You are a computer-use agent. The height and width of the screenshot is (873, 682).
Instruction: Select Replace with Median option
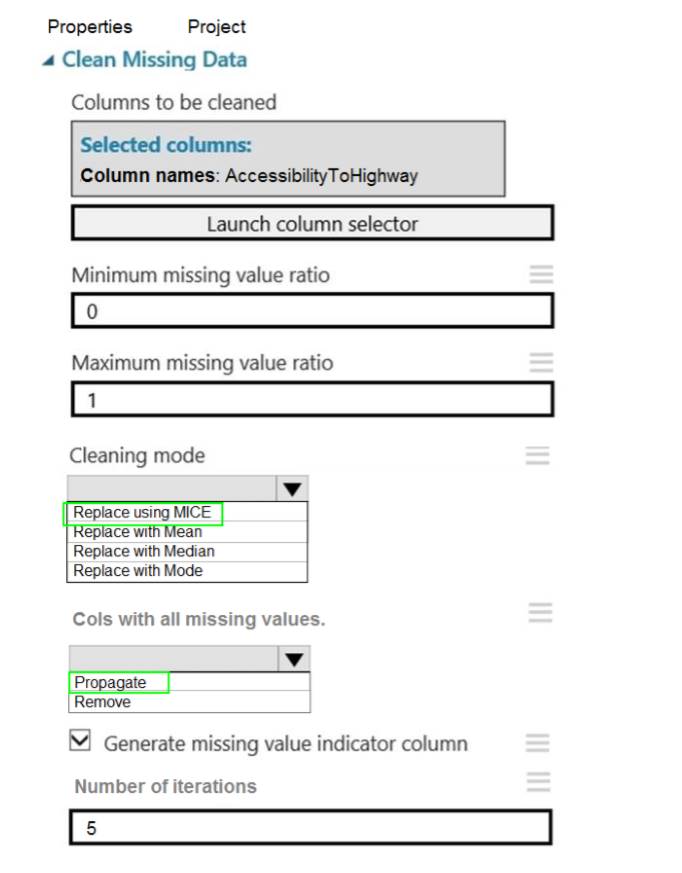[x=144, y=551]
